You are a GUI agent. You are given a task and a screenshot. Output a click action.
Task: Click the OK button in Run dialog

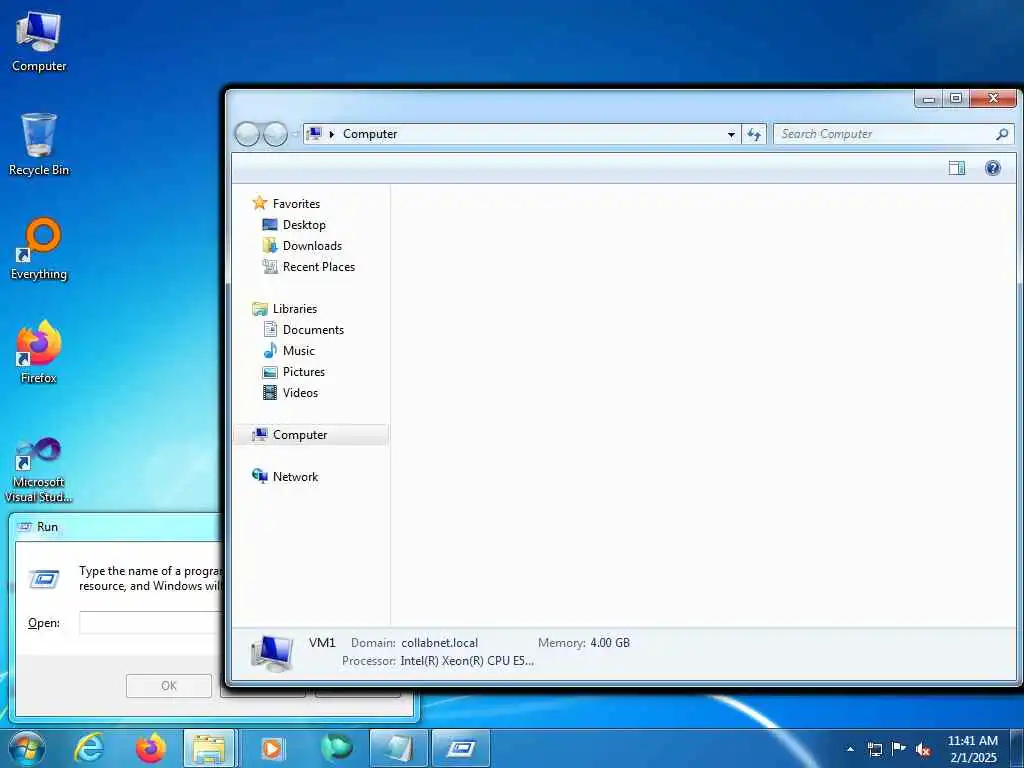[x=168, y=686]
